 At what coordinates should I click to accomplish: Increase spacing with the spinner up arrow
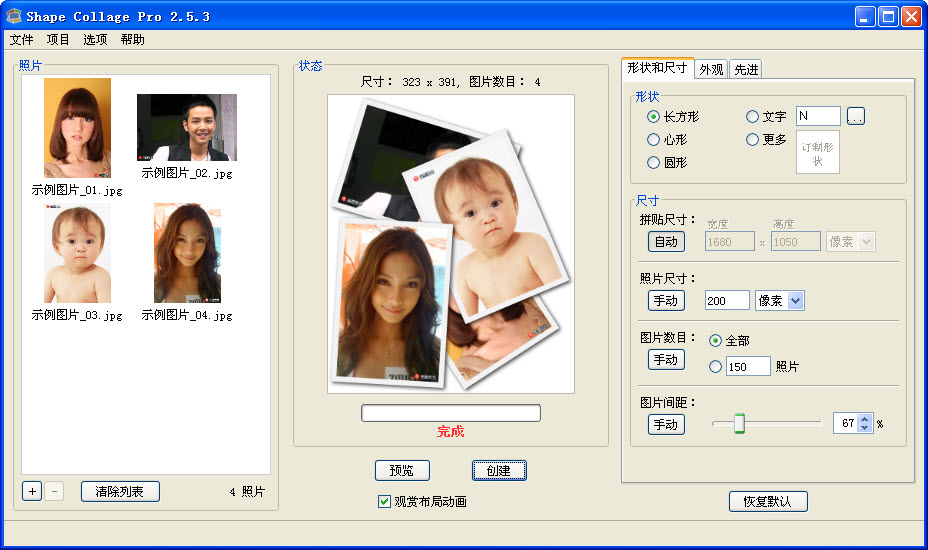865,419
